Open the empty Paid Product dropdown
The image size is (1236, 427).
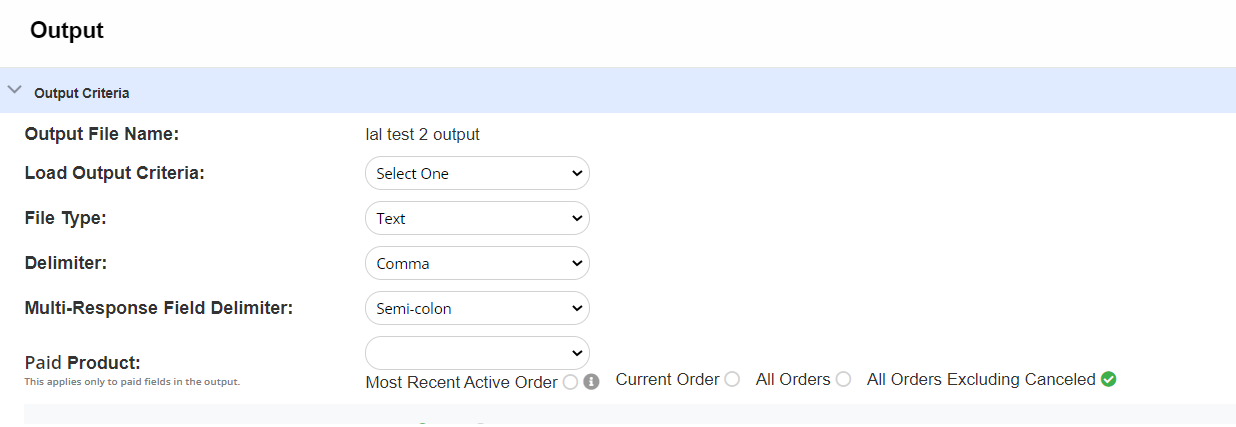click(477, 353)
